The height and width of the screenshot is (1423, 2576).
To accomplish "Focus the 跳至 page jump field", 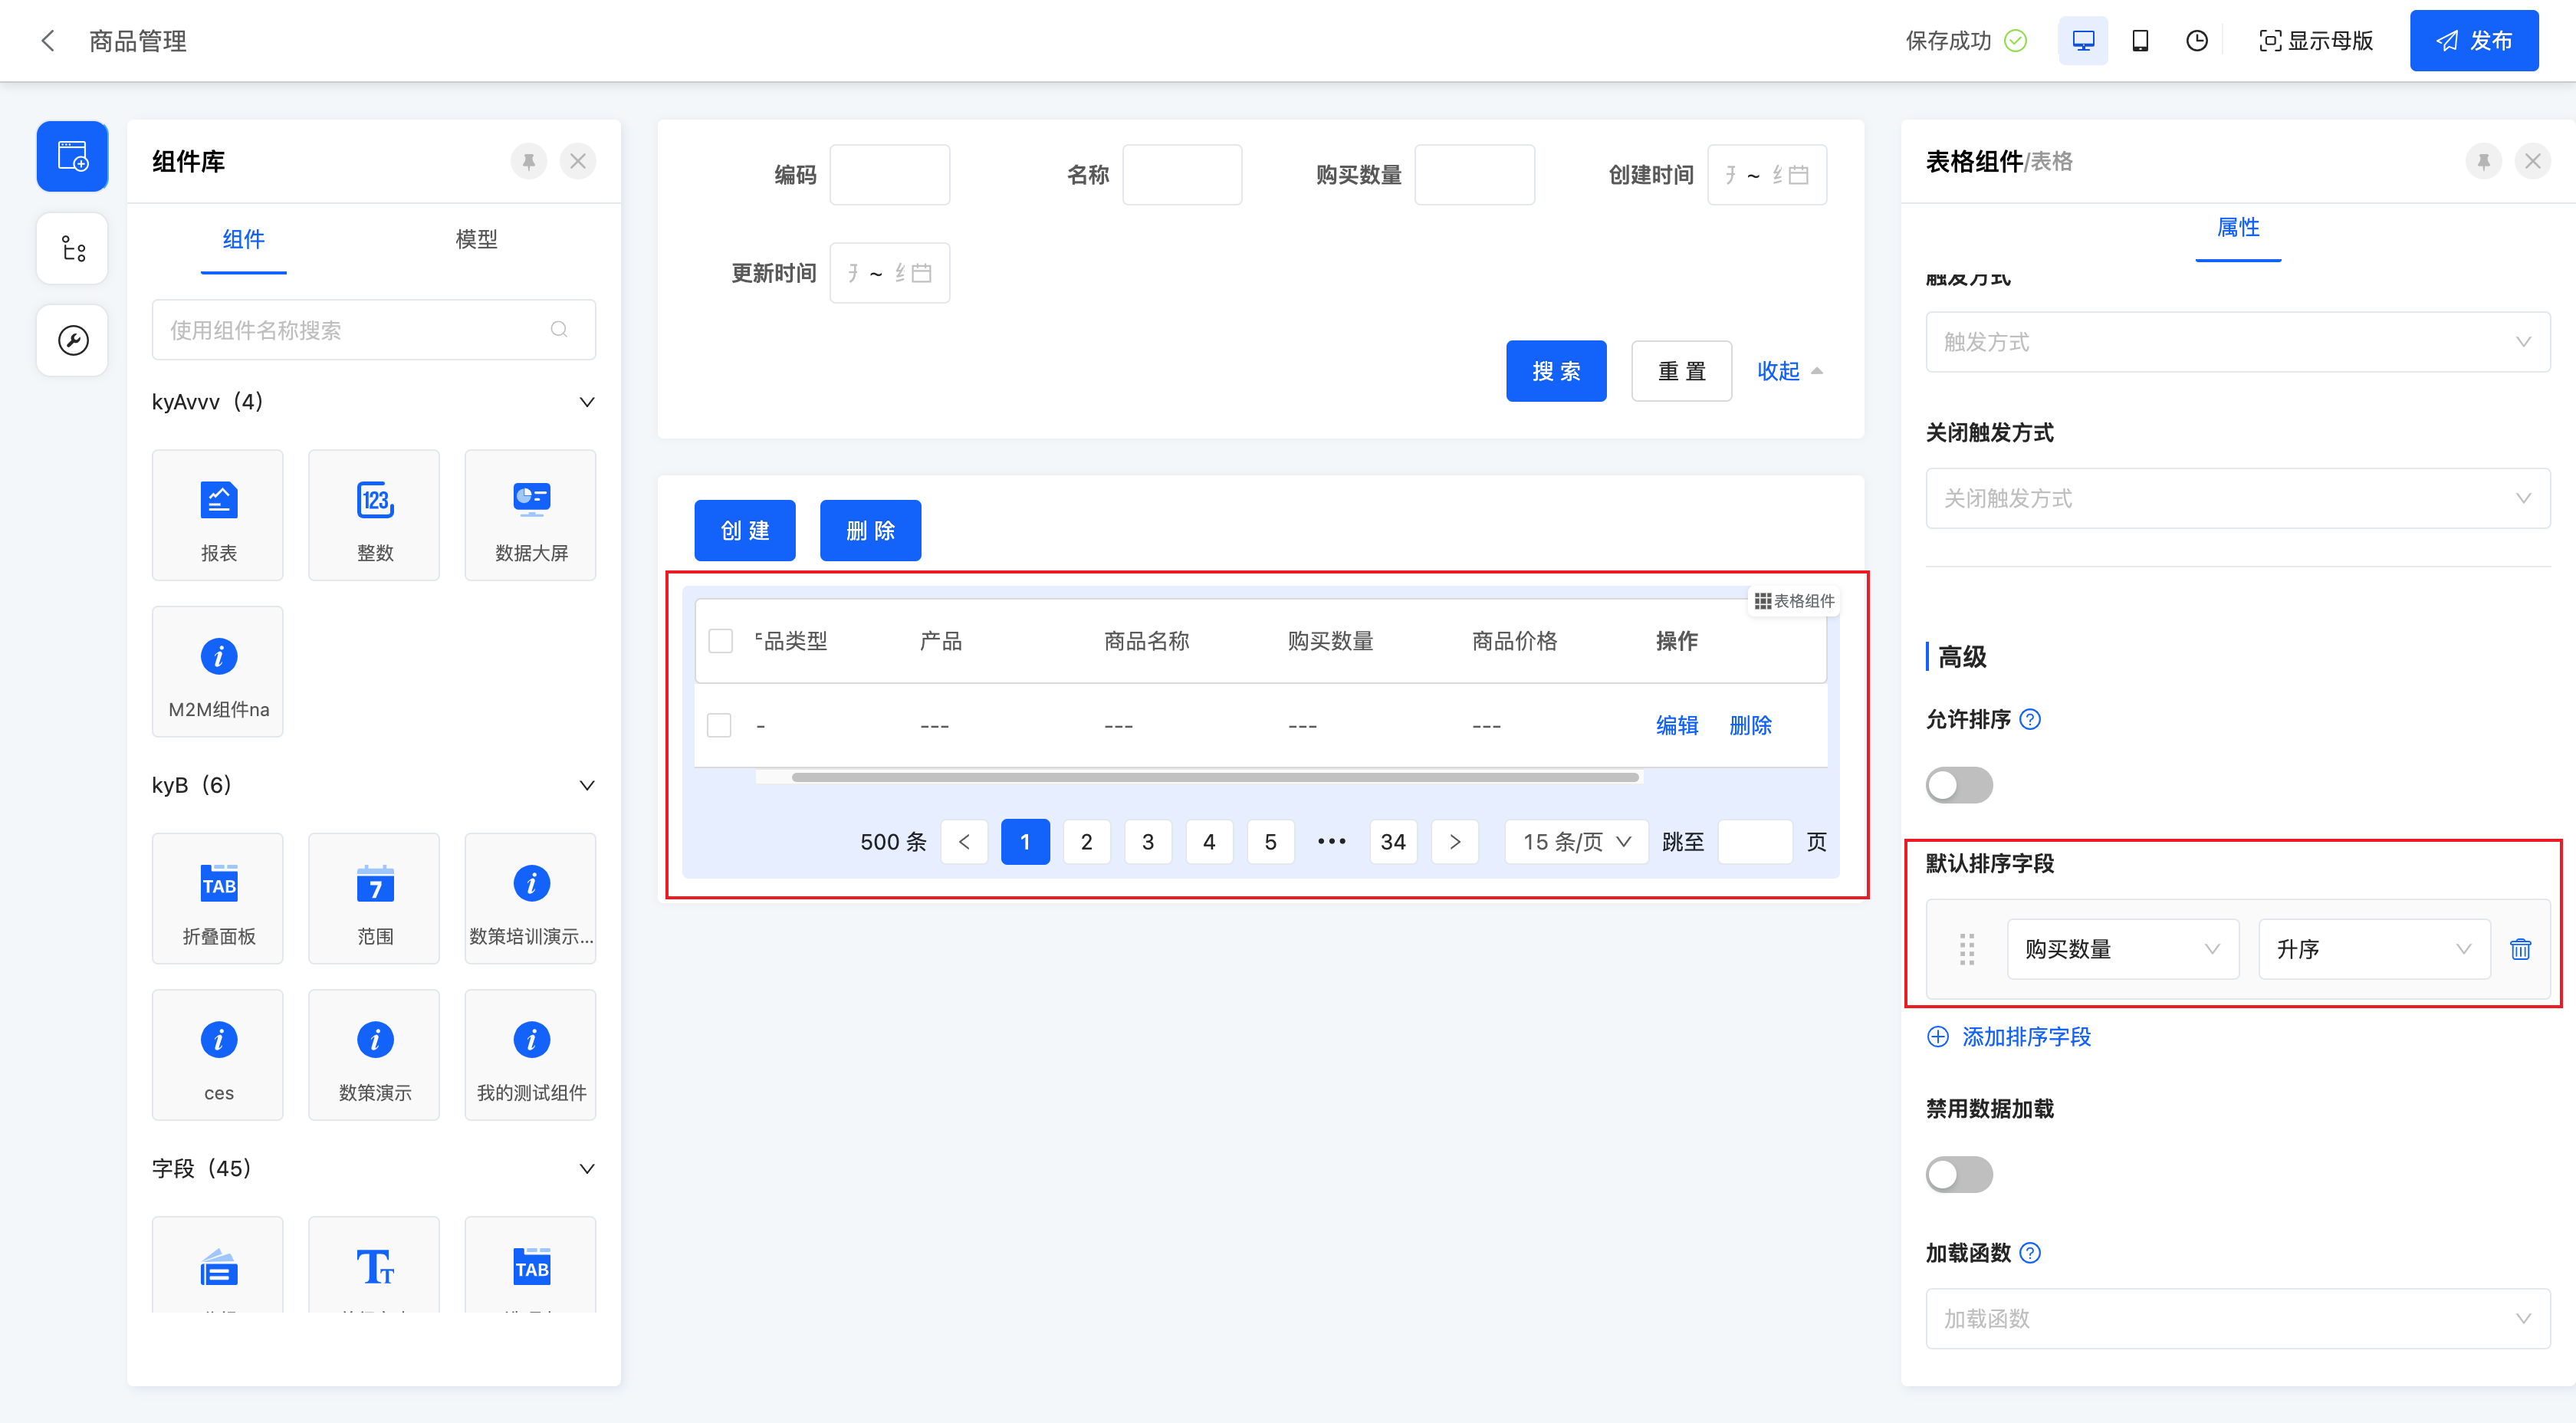I will (1755, 842).
